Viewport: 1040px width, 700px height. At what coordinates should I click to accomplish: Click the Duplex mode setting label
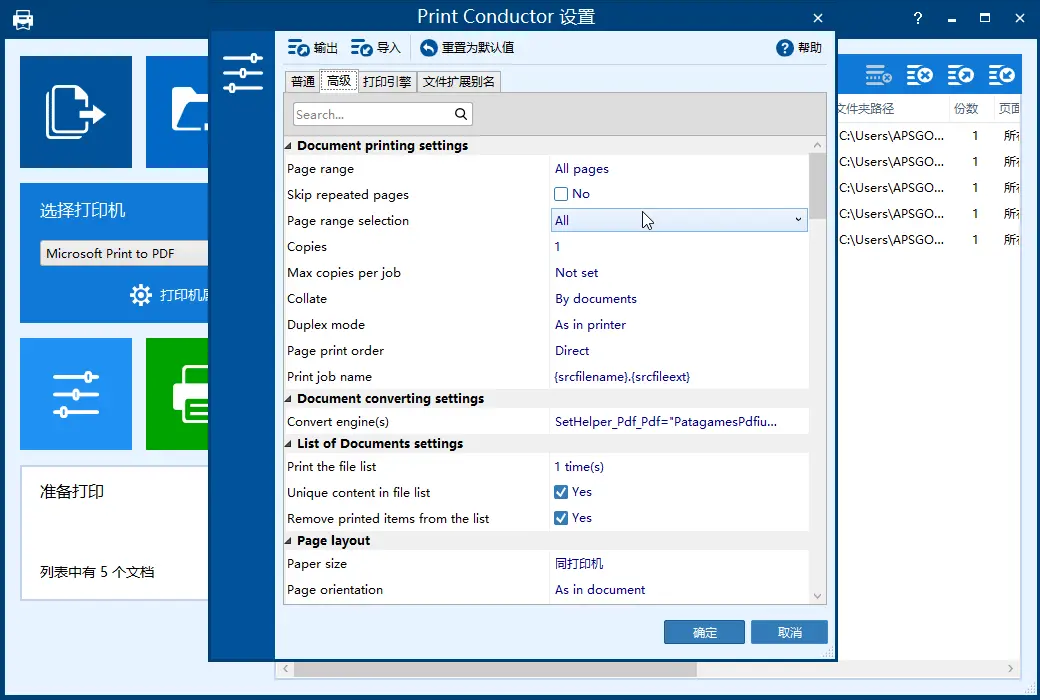pyautogui.click(x=326, y=324)
